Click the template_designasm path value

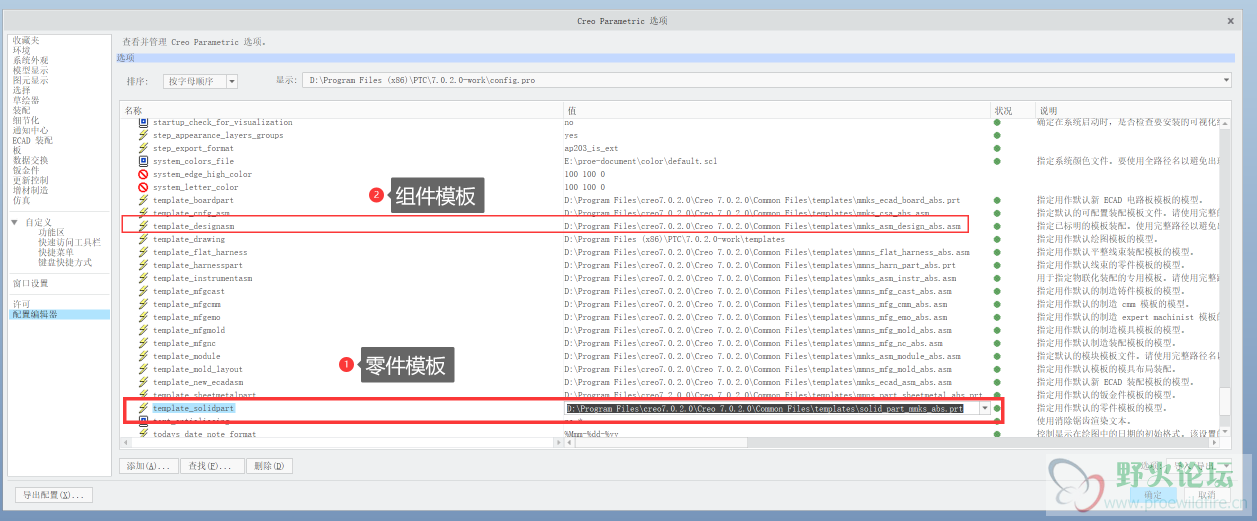[763, 226]
